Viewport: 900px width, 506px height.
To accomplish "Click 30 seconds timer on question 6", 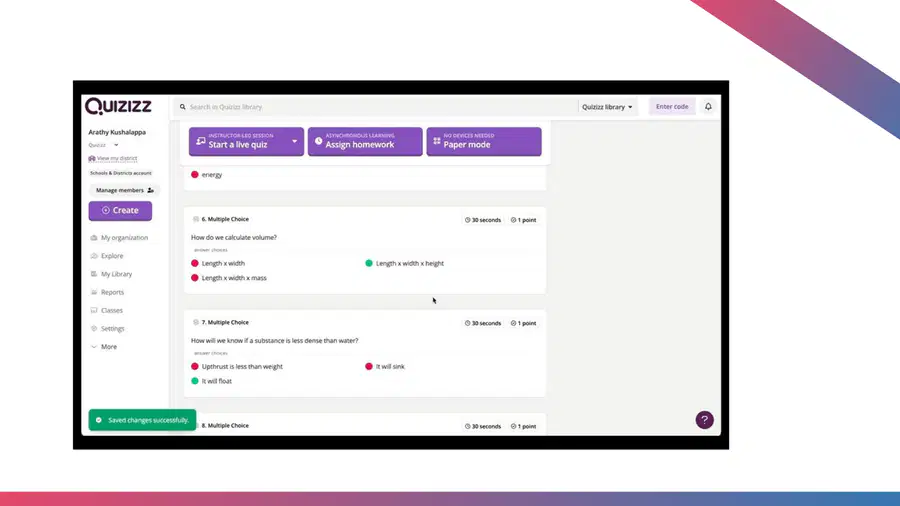I will click(x=483, y=220).
